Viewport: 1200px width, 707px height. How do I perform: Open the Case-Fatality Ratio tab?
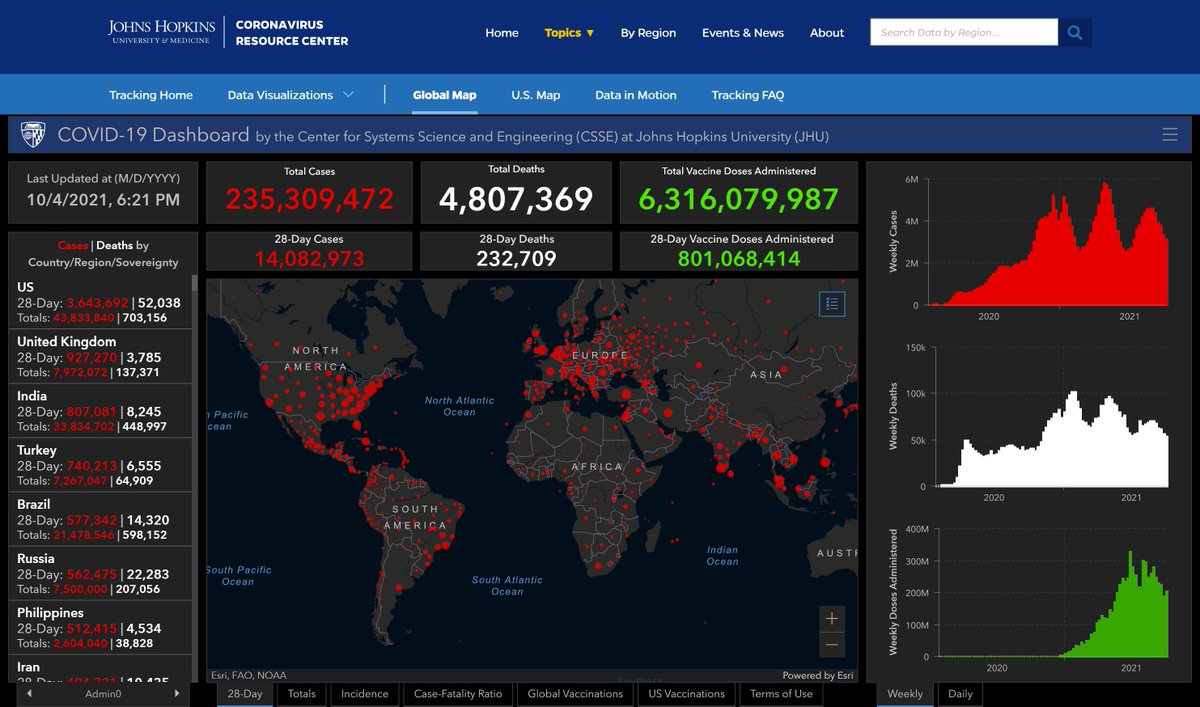(x=458, y=693)
